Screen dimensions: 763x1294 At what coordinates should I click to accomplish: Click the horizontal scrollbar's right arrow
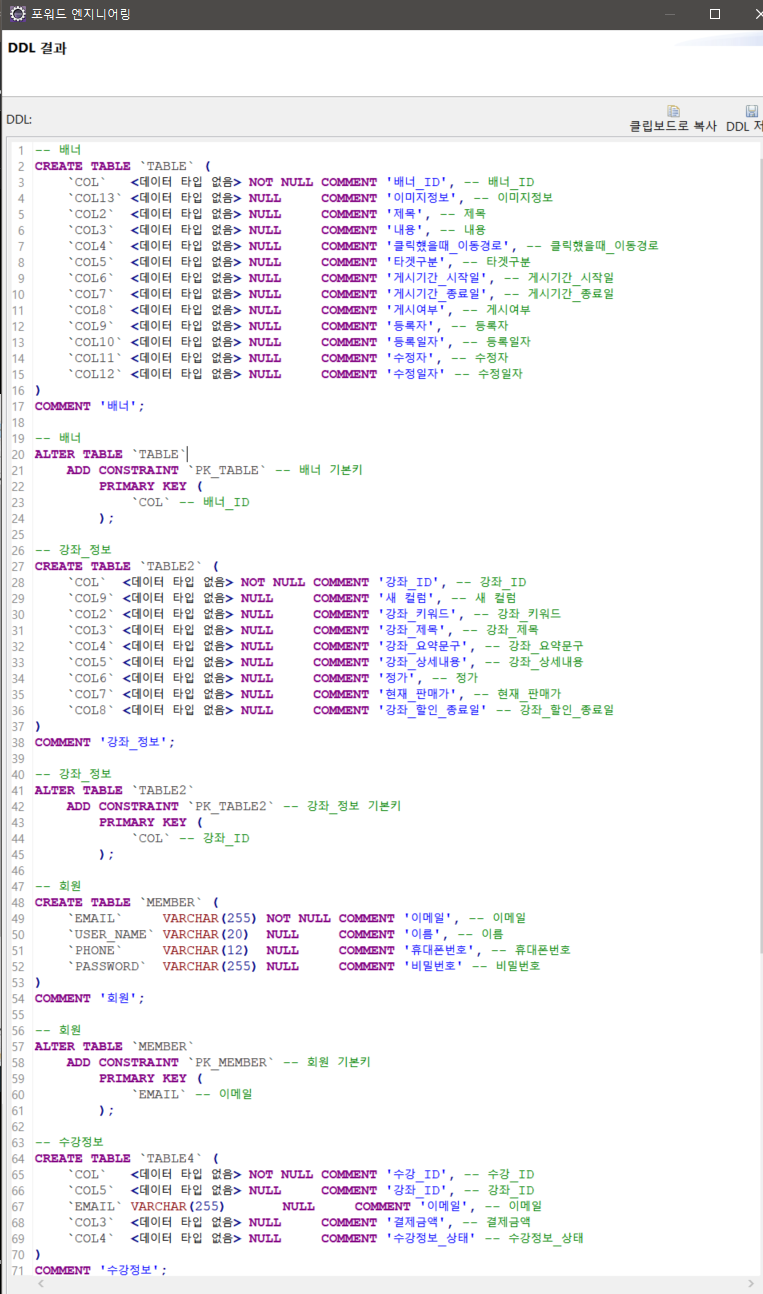750,1283
